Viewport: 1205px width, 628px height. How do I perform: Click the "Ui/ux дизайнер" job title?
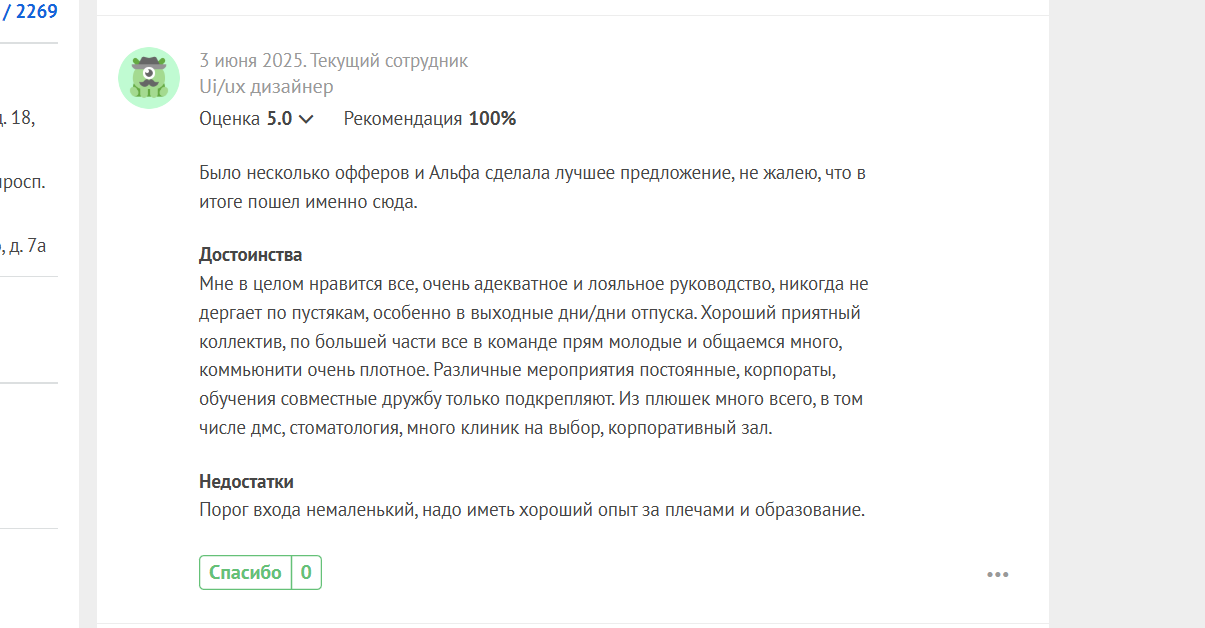(266, 87)
